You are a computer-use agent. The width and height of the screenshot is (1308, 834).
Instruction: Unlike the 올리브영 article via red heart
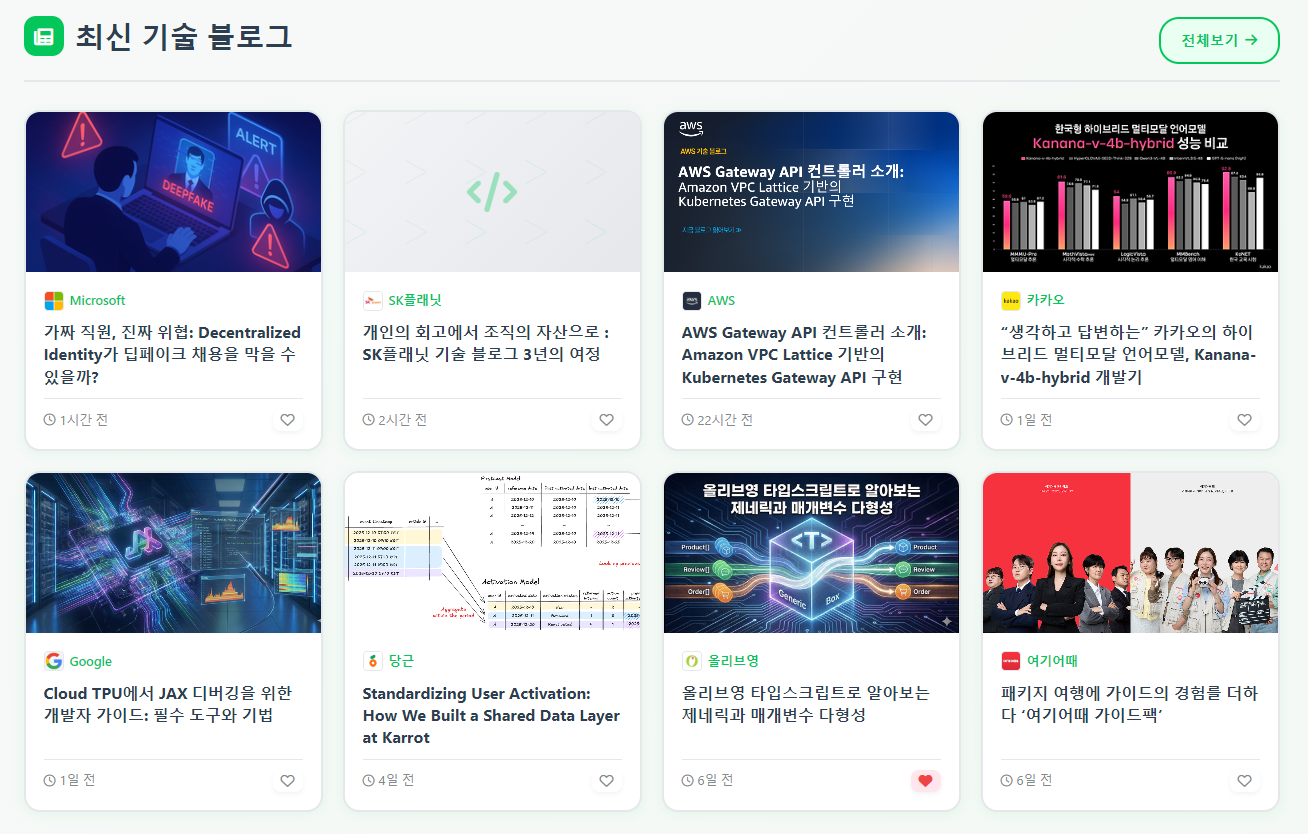pos(925,781)
